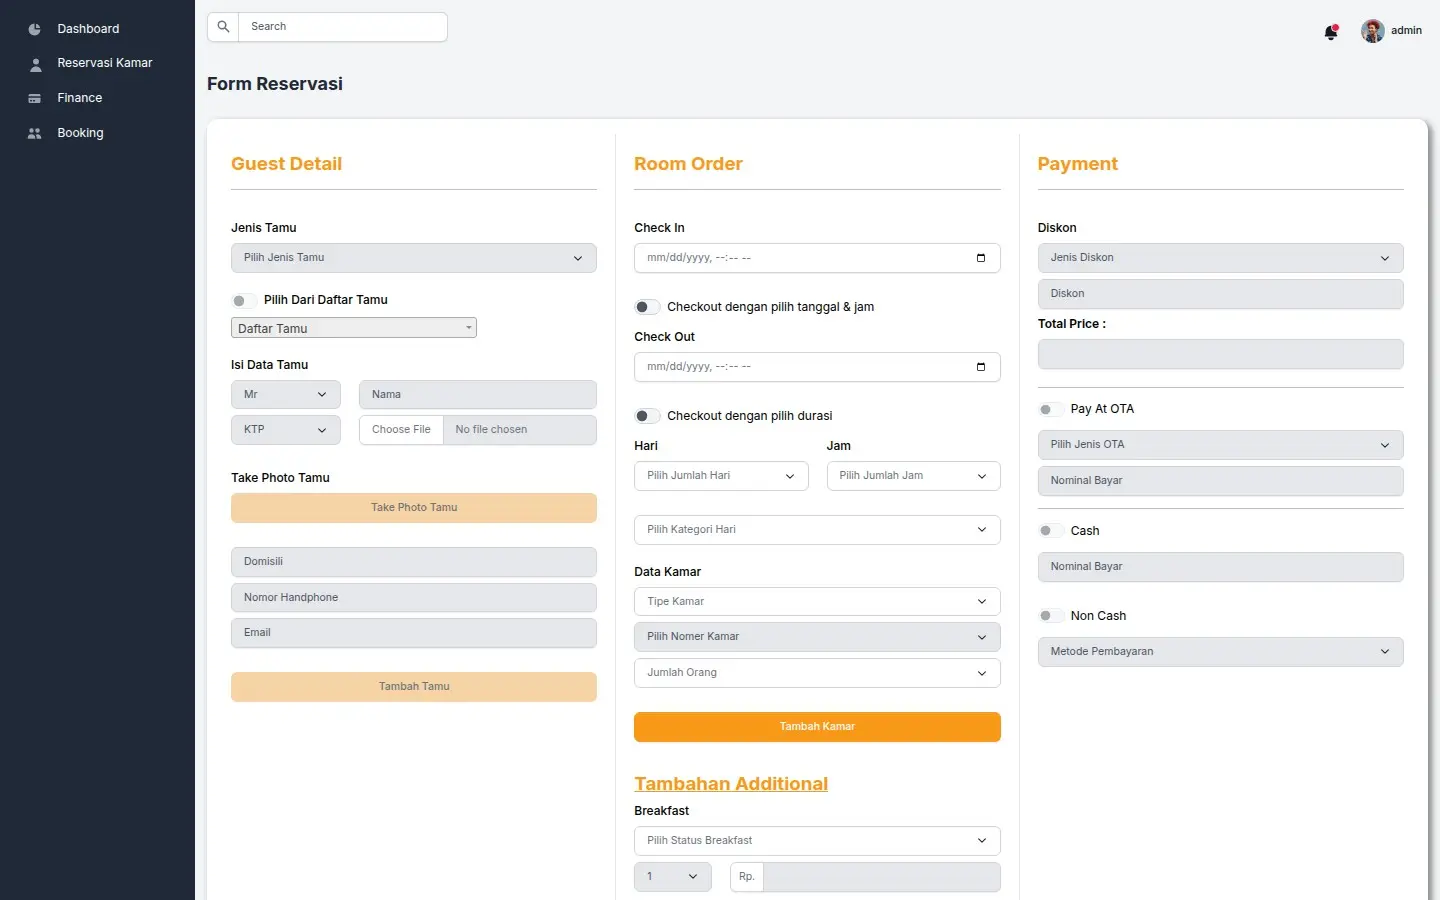The height and width of the screenshot is (900, 1440).
Task: Click the Booking people icon
Action: point(35,133)
